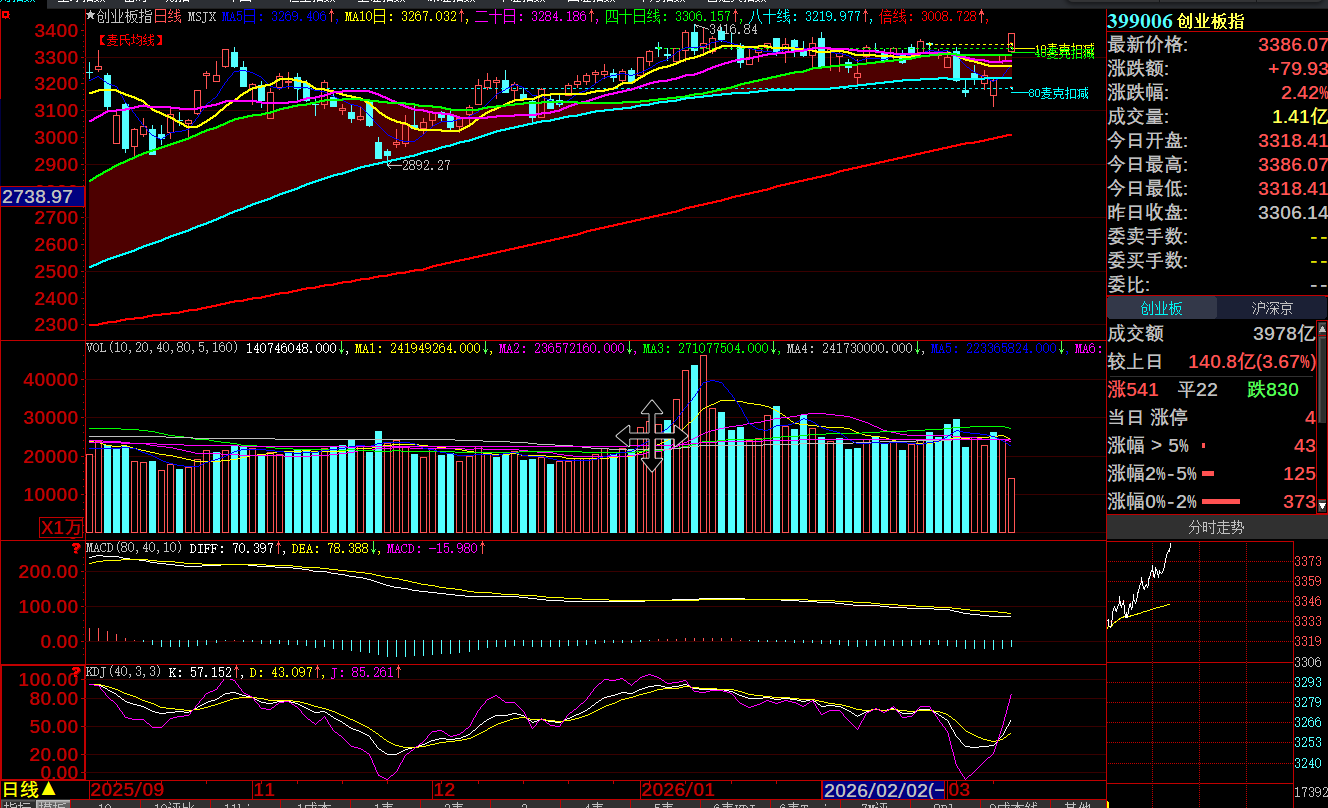Click the four-way move cursor icon on volume chart
Image resolution: width=1328 pixels, height=808 pixels.
pos(651,436)
